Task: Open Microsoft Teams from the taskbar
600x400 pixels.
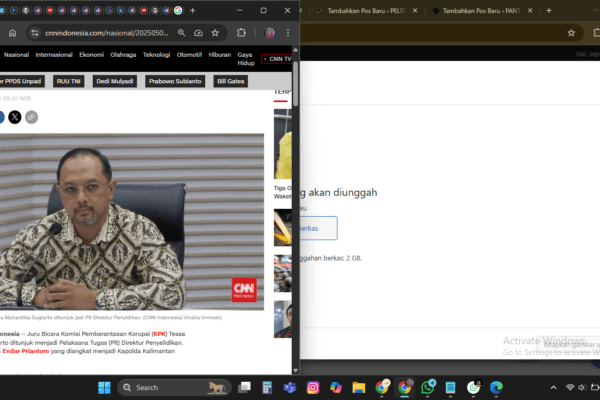Action: 290,388
